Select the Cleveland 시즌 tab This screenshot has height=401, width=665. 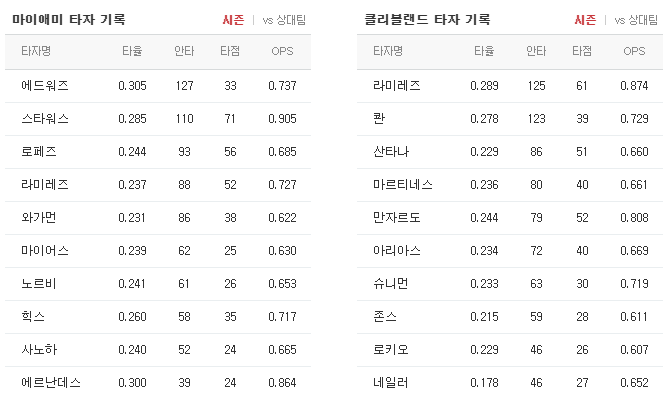(x=585, y=20)
